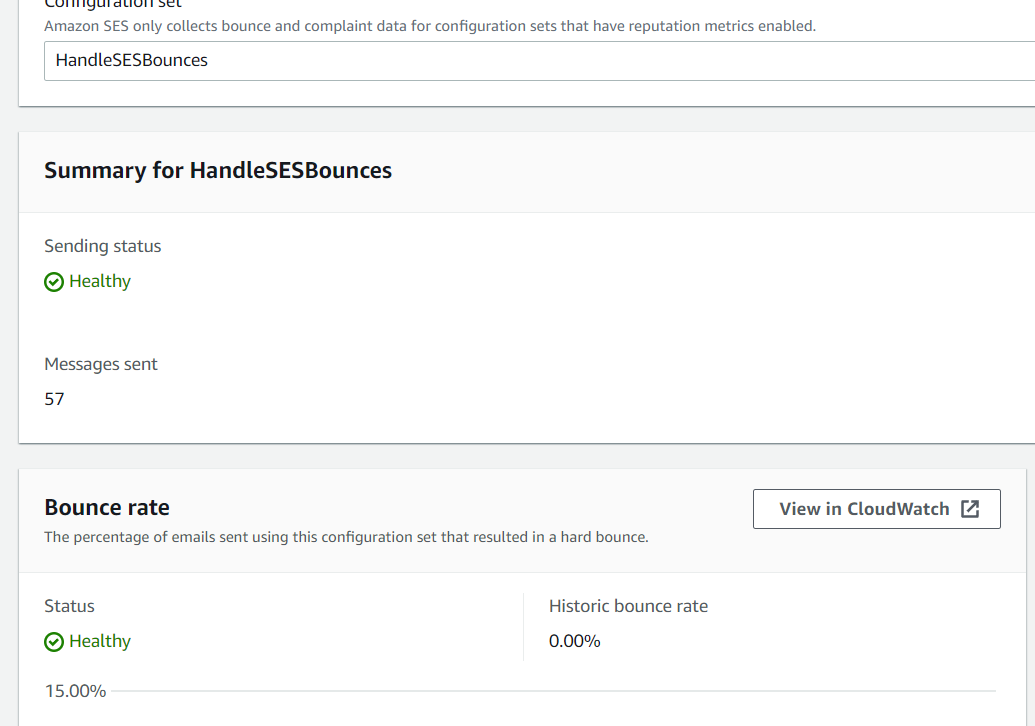This screenshot has height=726, width=1035.
Task: Click the Configuration set label
Action: [x=113, y=4]
